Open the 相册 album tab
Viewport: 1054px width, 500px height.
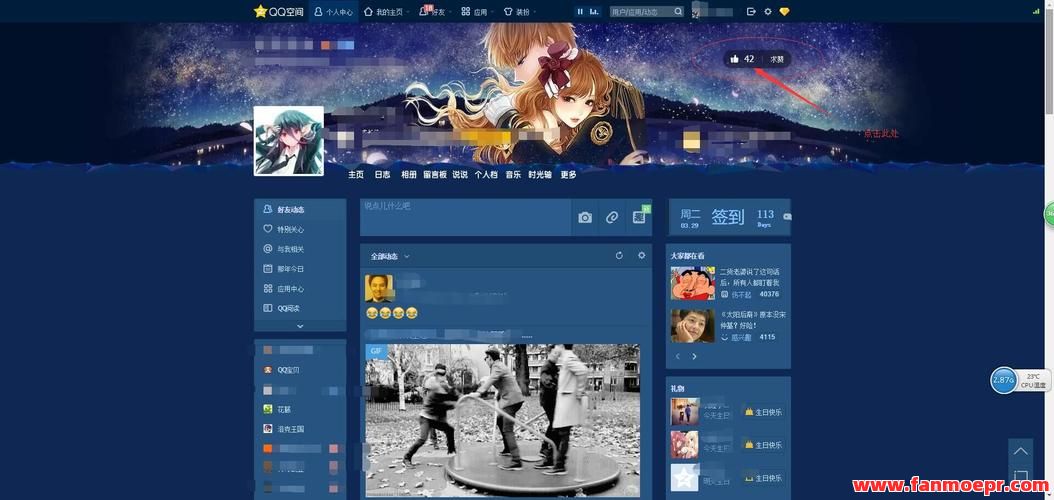click(x=408, y=174)
